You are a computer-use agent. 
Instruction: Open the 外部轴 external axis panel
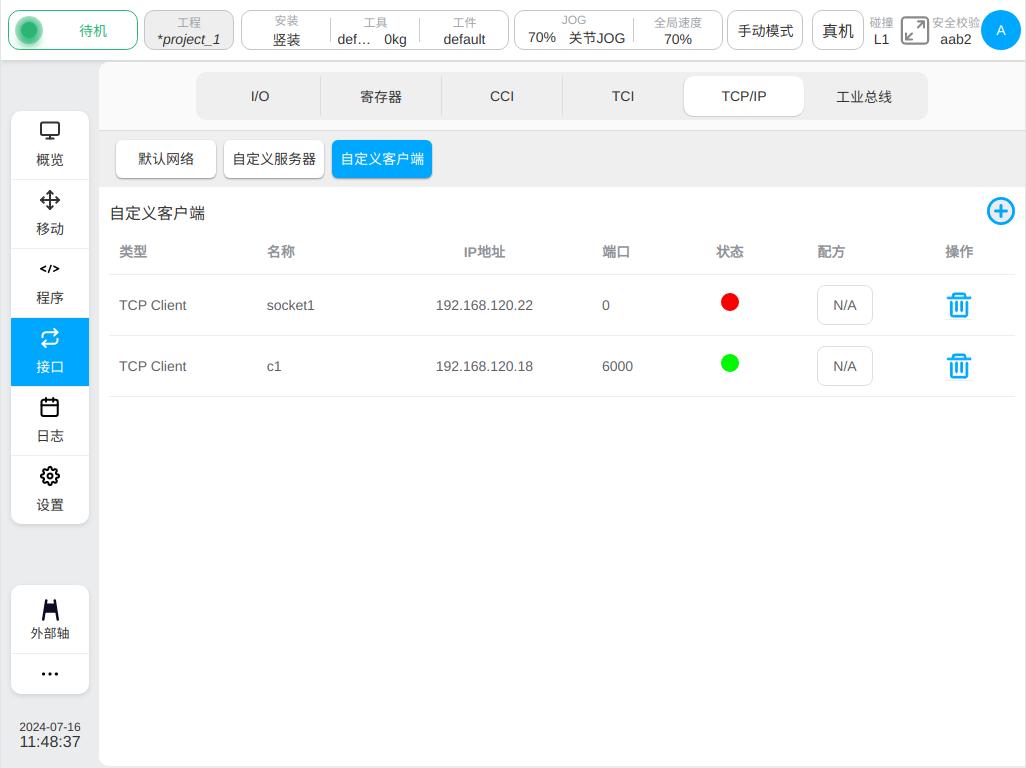coord(50,619)
